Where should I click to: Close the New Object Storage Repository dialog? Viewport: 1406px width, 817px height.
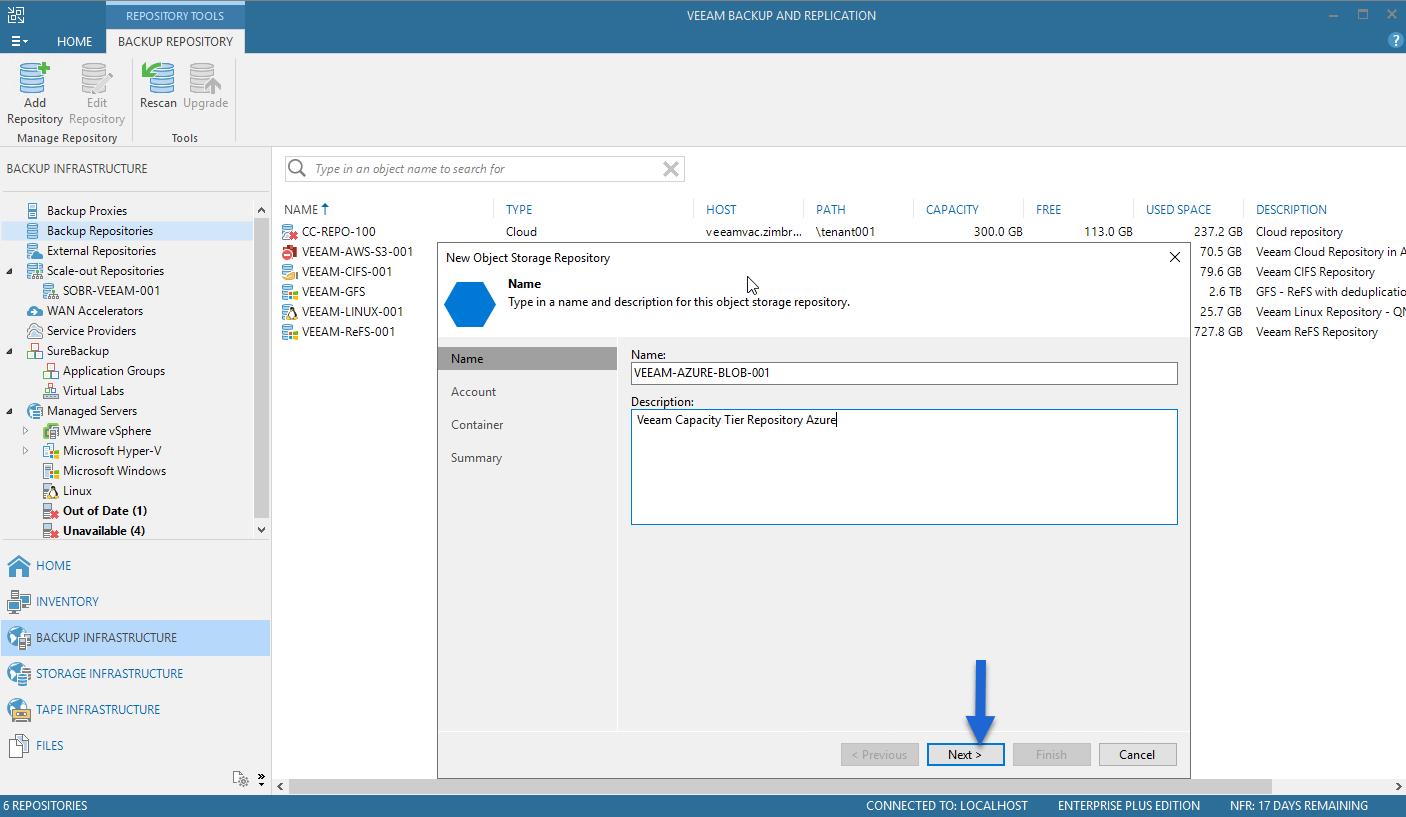coord(1175,257)
